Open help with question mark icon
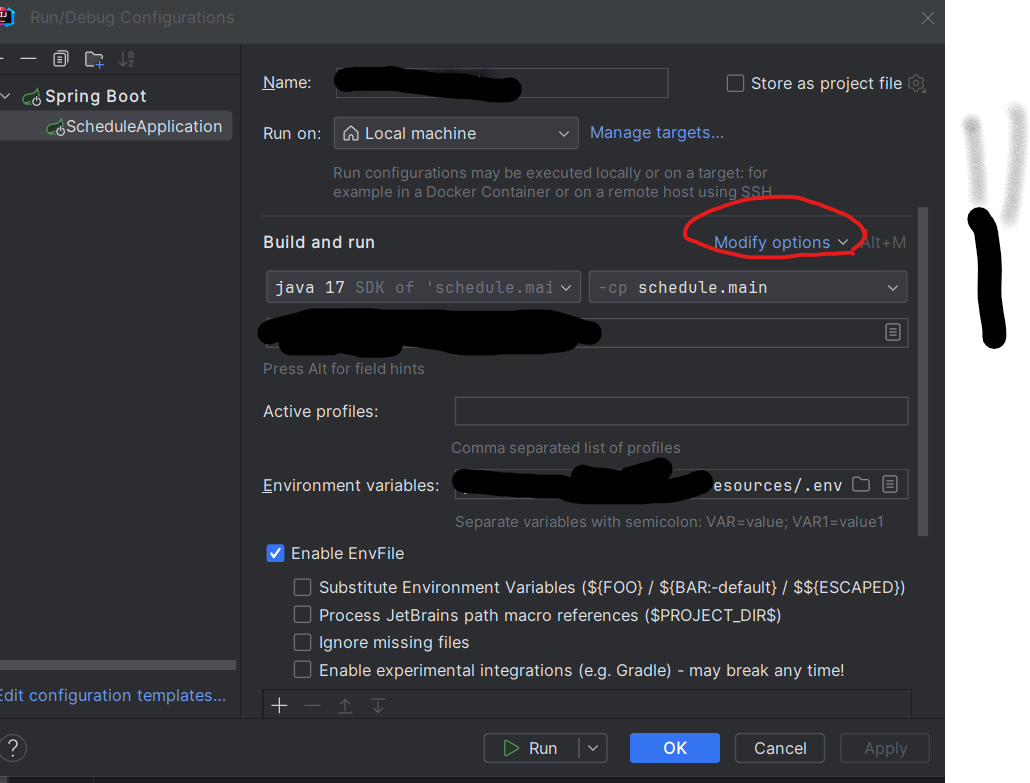1030x783 pixels. [x=13, y=748]
